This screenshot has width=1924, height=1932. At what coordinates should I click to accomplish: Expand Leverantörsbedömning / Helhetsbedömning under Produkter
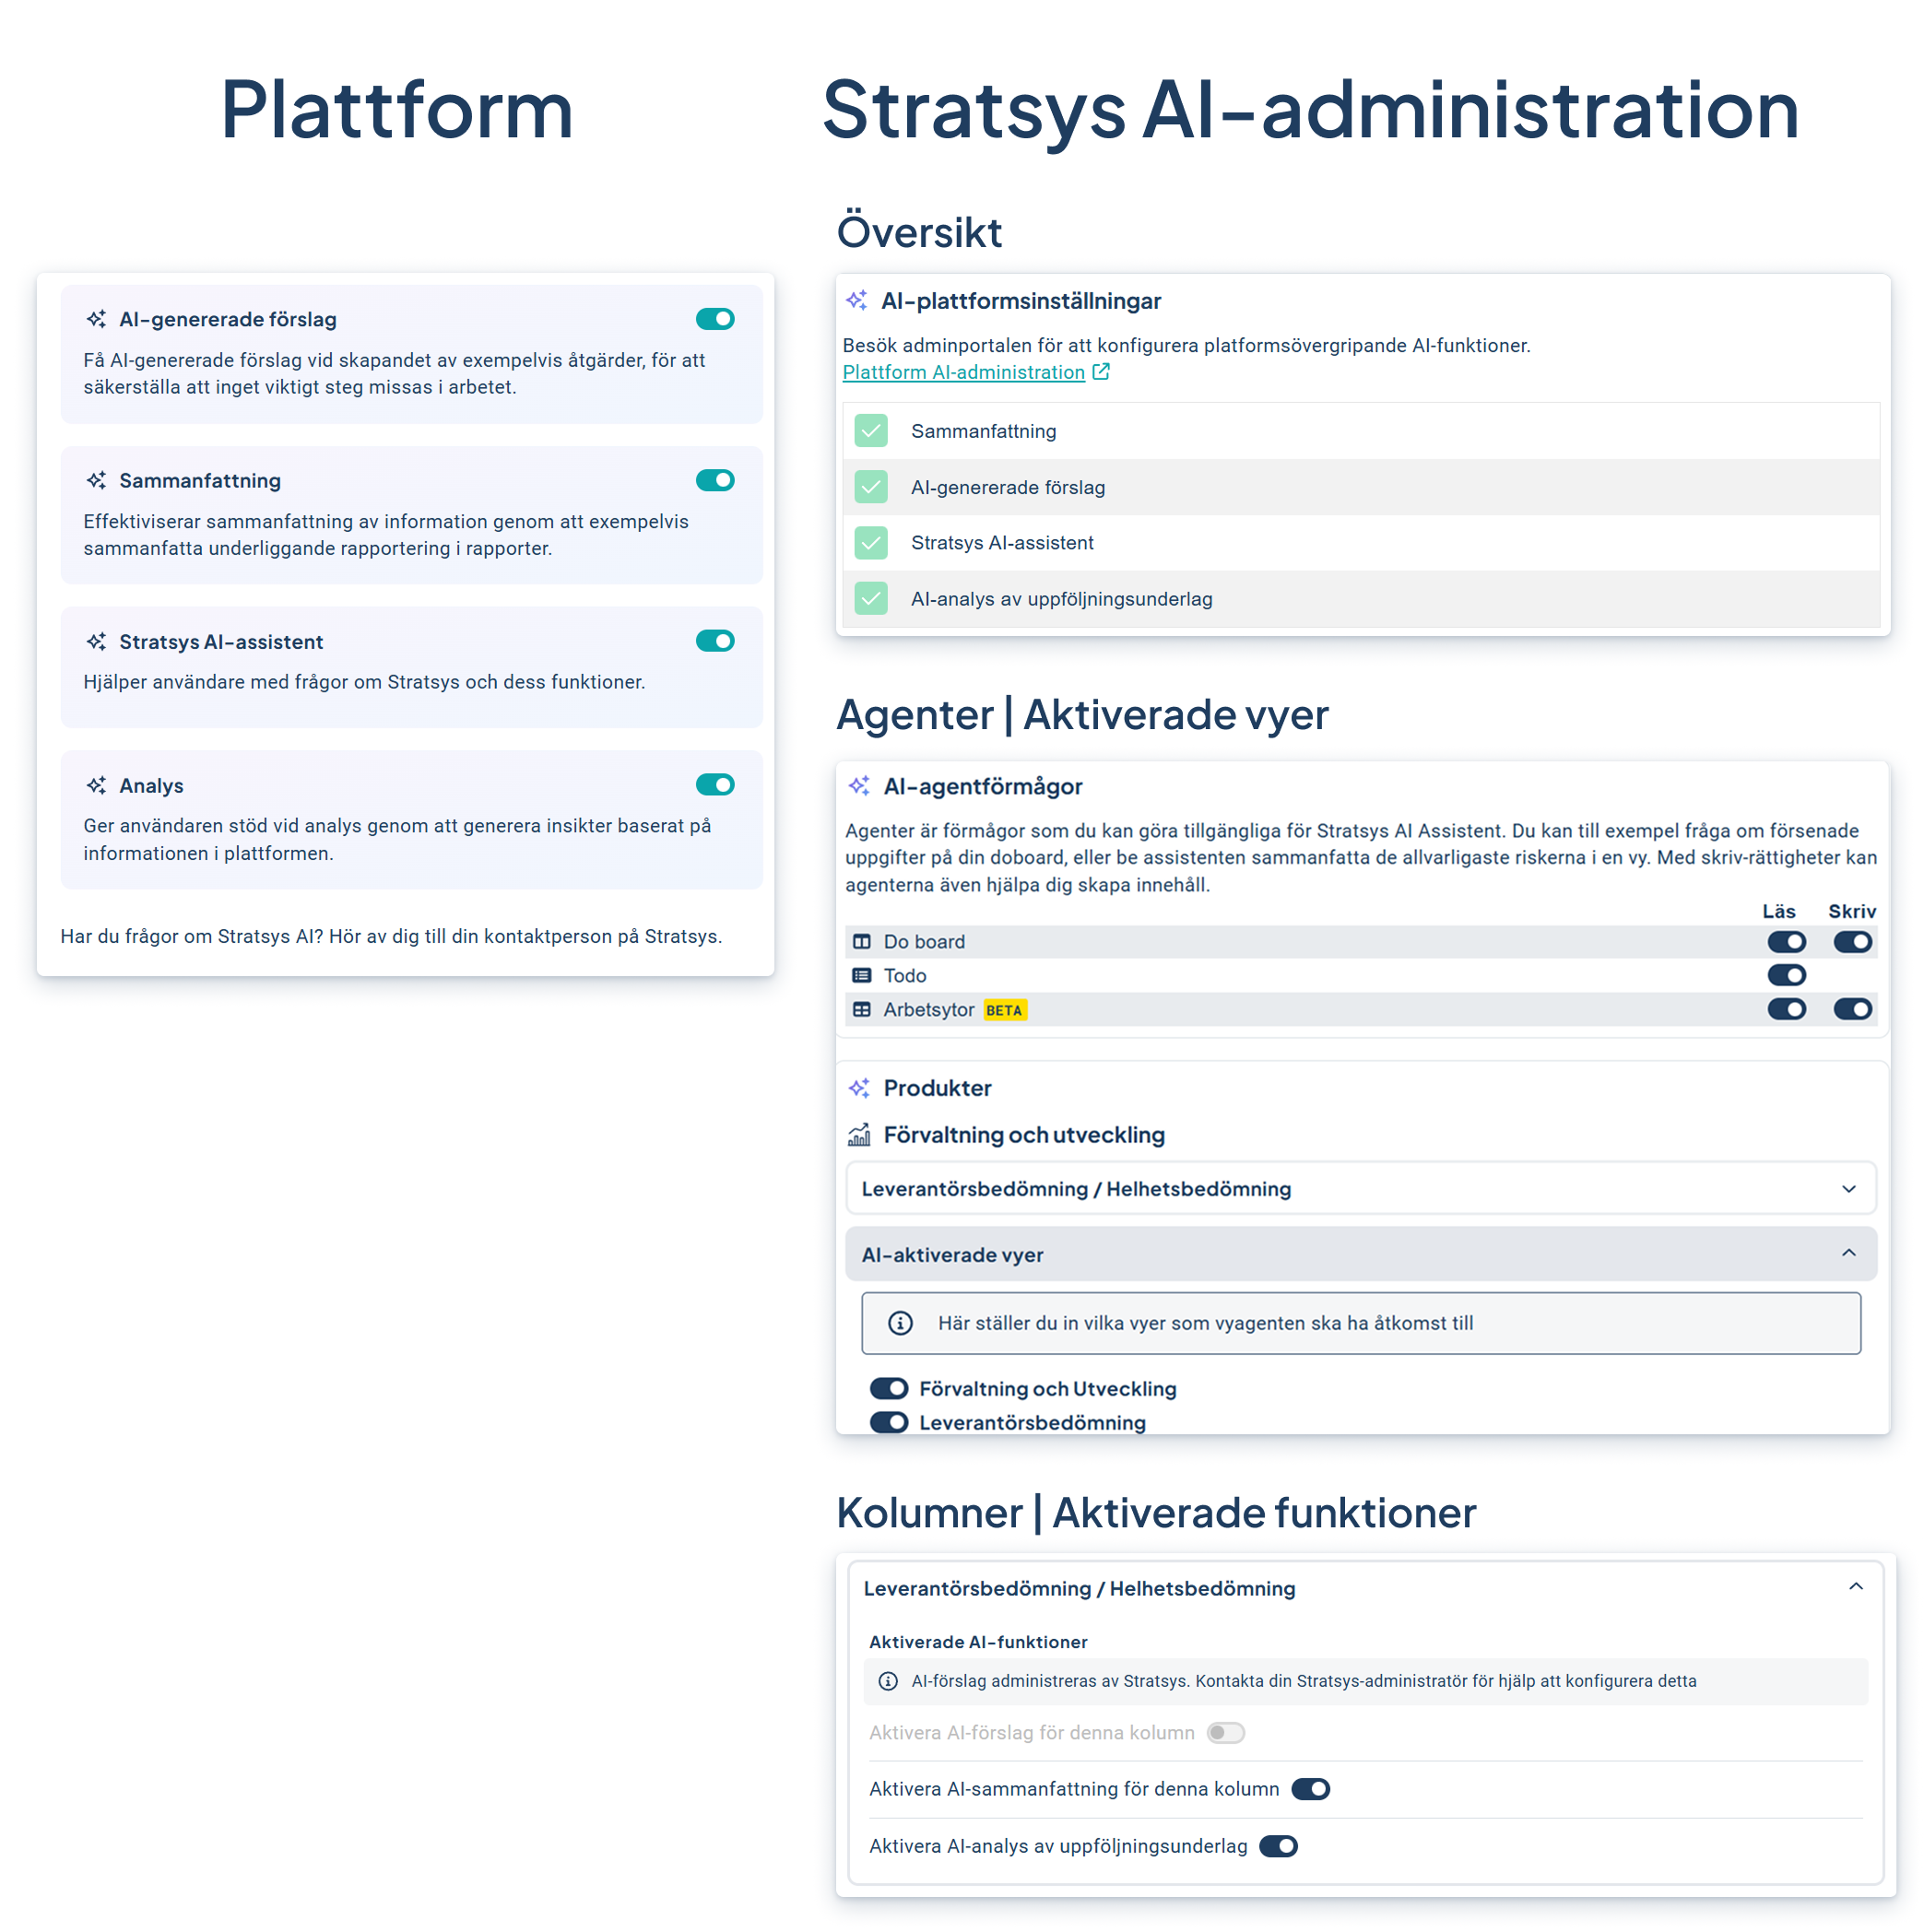(x=1849, y=1189)
